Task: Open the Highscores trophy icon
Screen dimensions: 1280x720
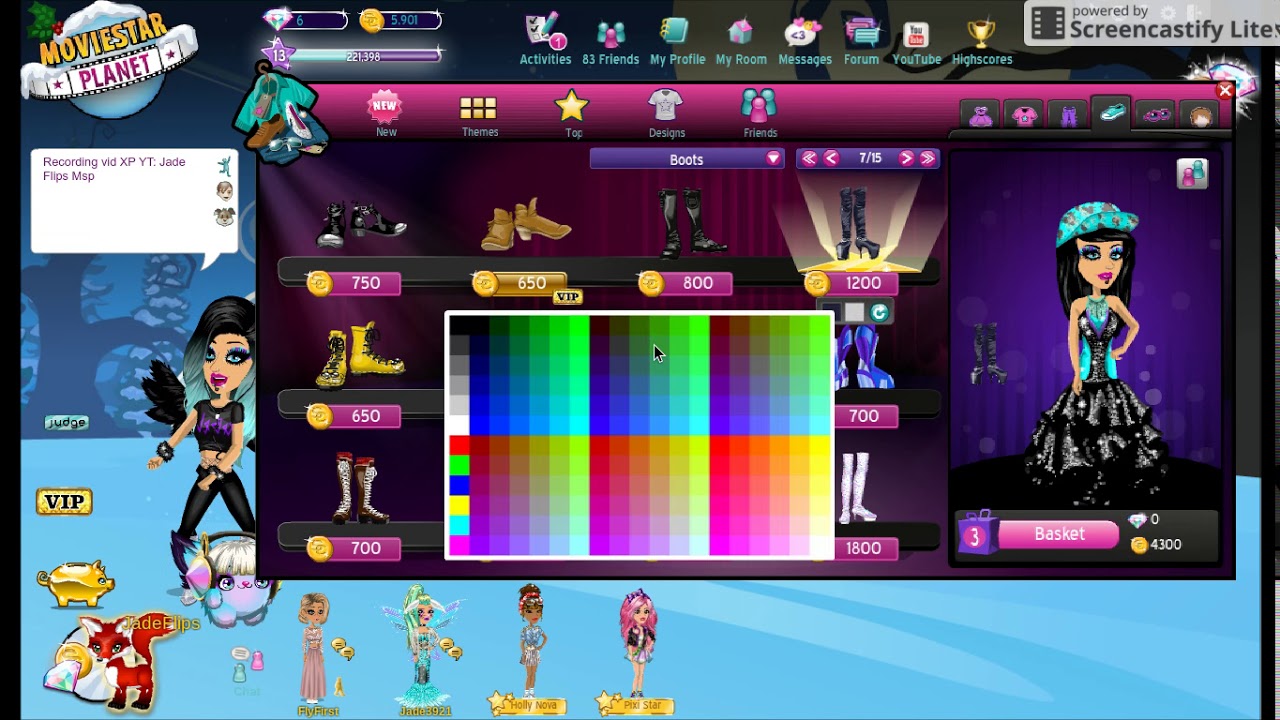Action: pos(981,40)
